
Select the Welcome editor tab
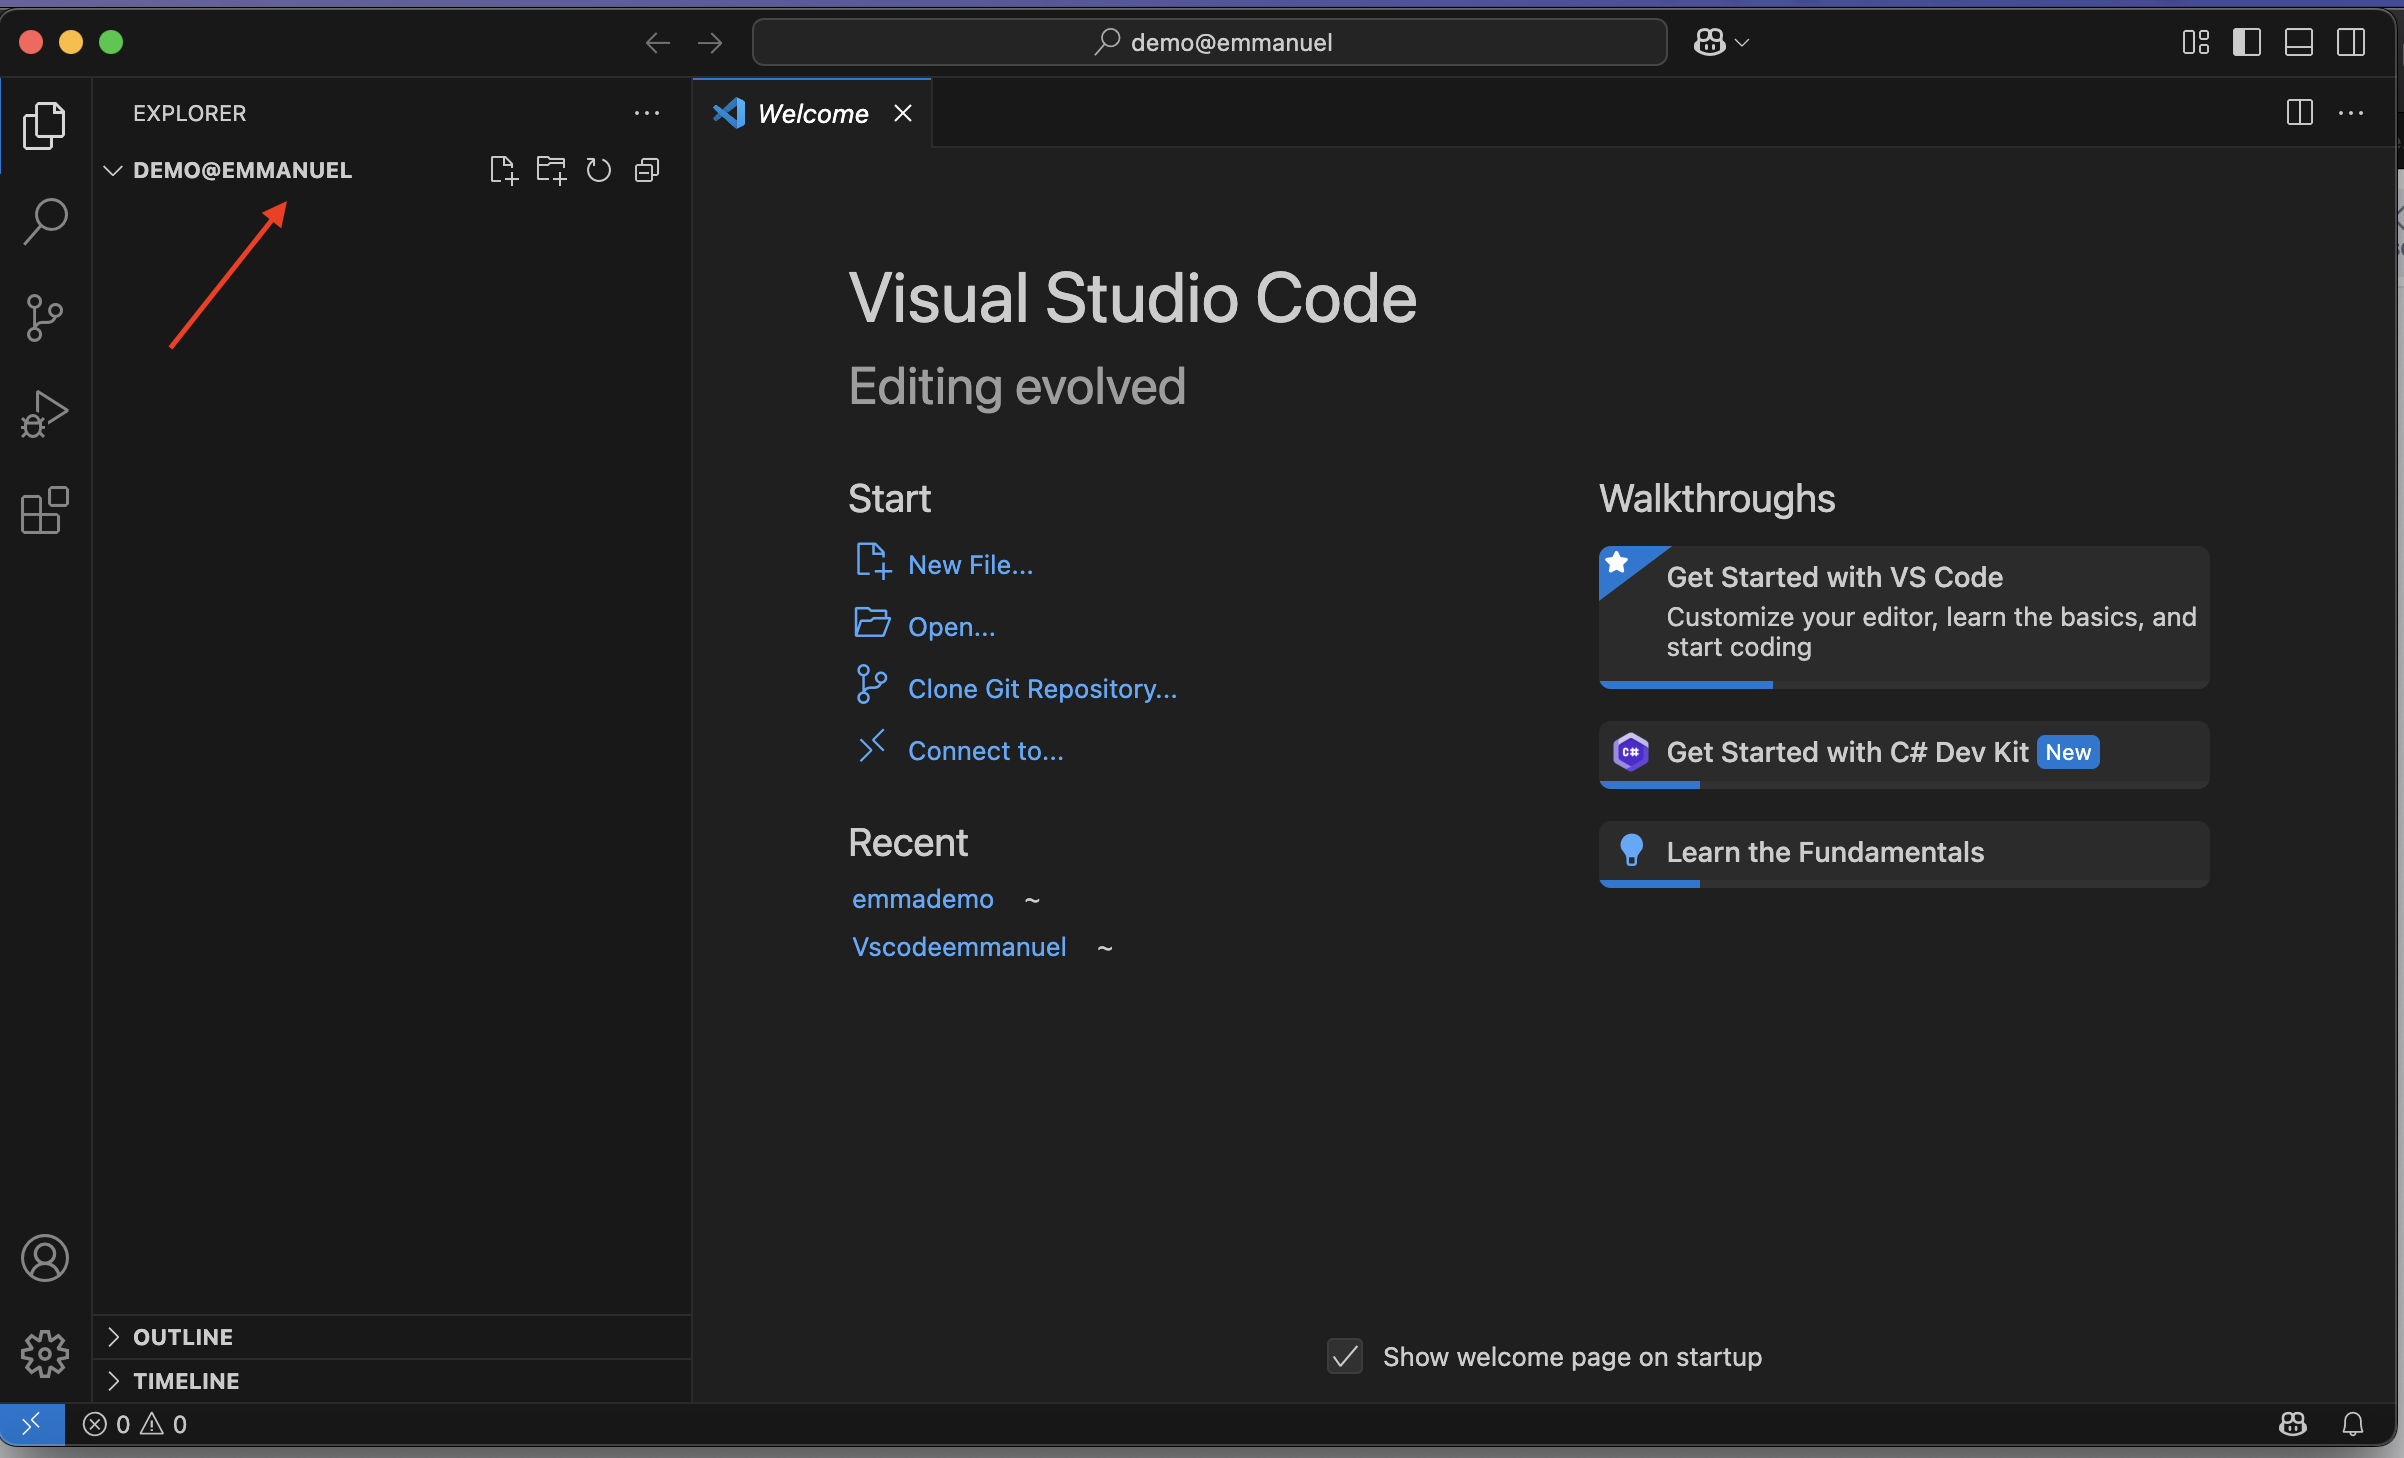pyautogui.click(x=812, y=113)
